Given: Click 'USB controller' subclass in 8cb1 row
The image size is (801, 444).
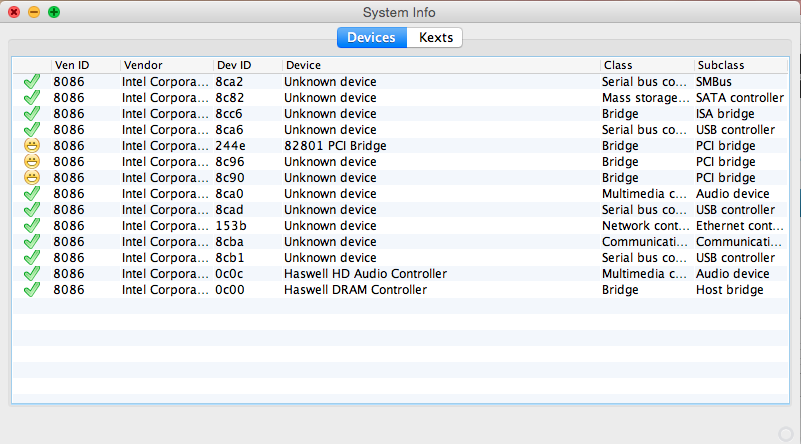Looking at the screenshot, I should click(x=735, y=258).
